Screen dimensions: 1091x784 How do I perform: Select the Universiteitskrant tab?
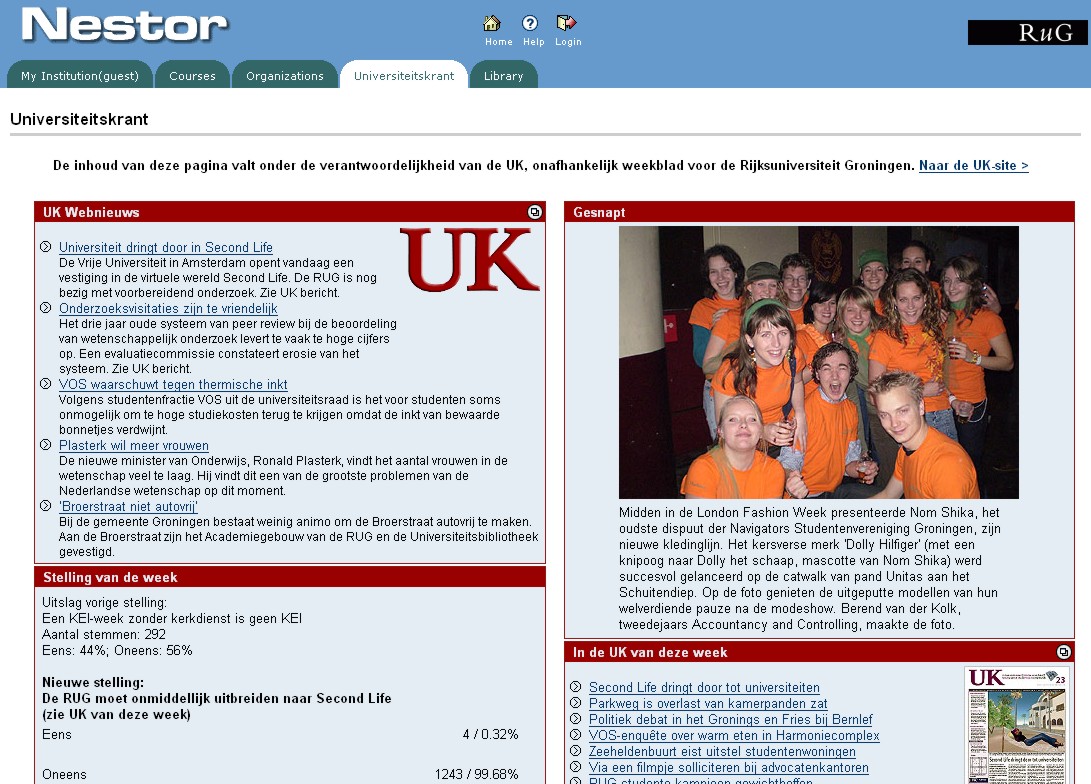coord(404,75)
